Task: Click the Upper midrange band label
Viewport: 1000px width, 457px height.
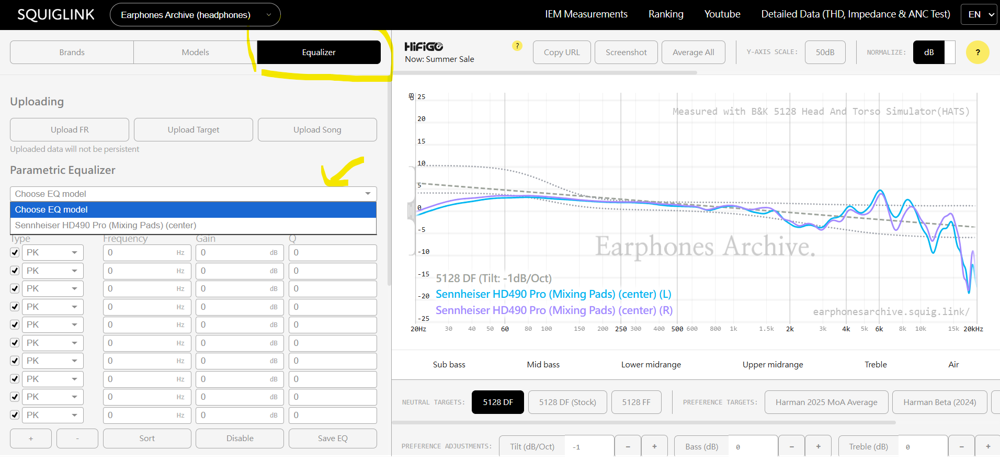Action: coord(772,365)
